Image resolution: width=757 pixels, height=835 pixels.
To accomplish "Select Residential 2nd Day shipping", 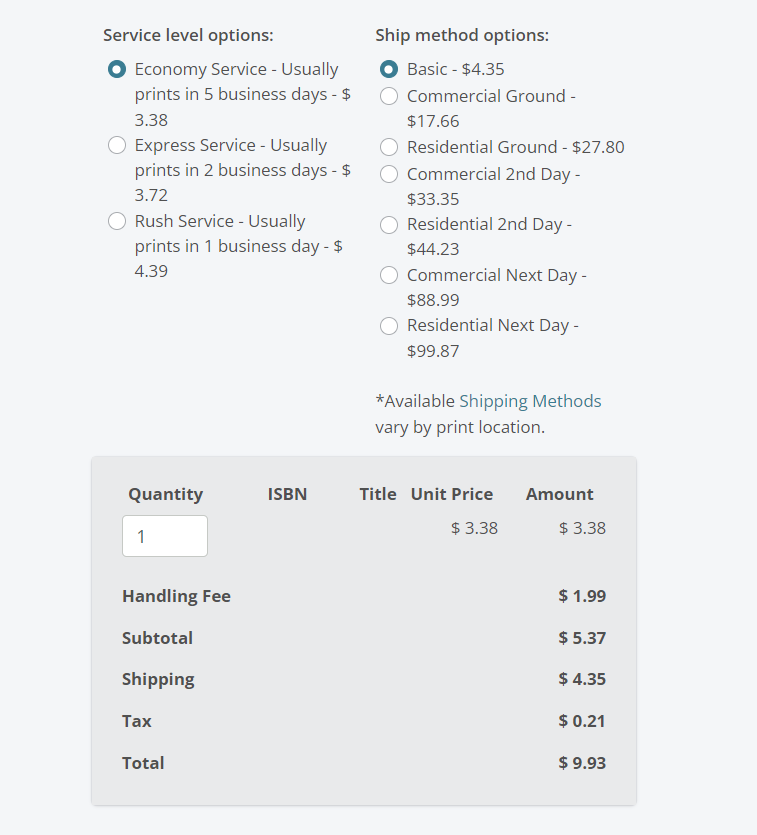I will (x=388, y=225).
